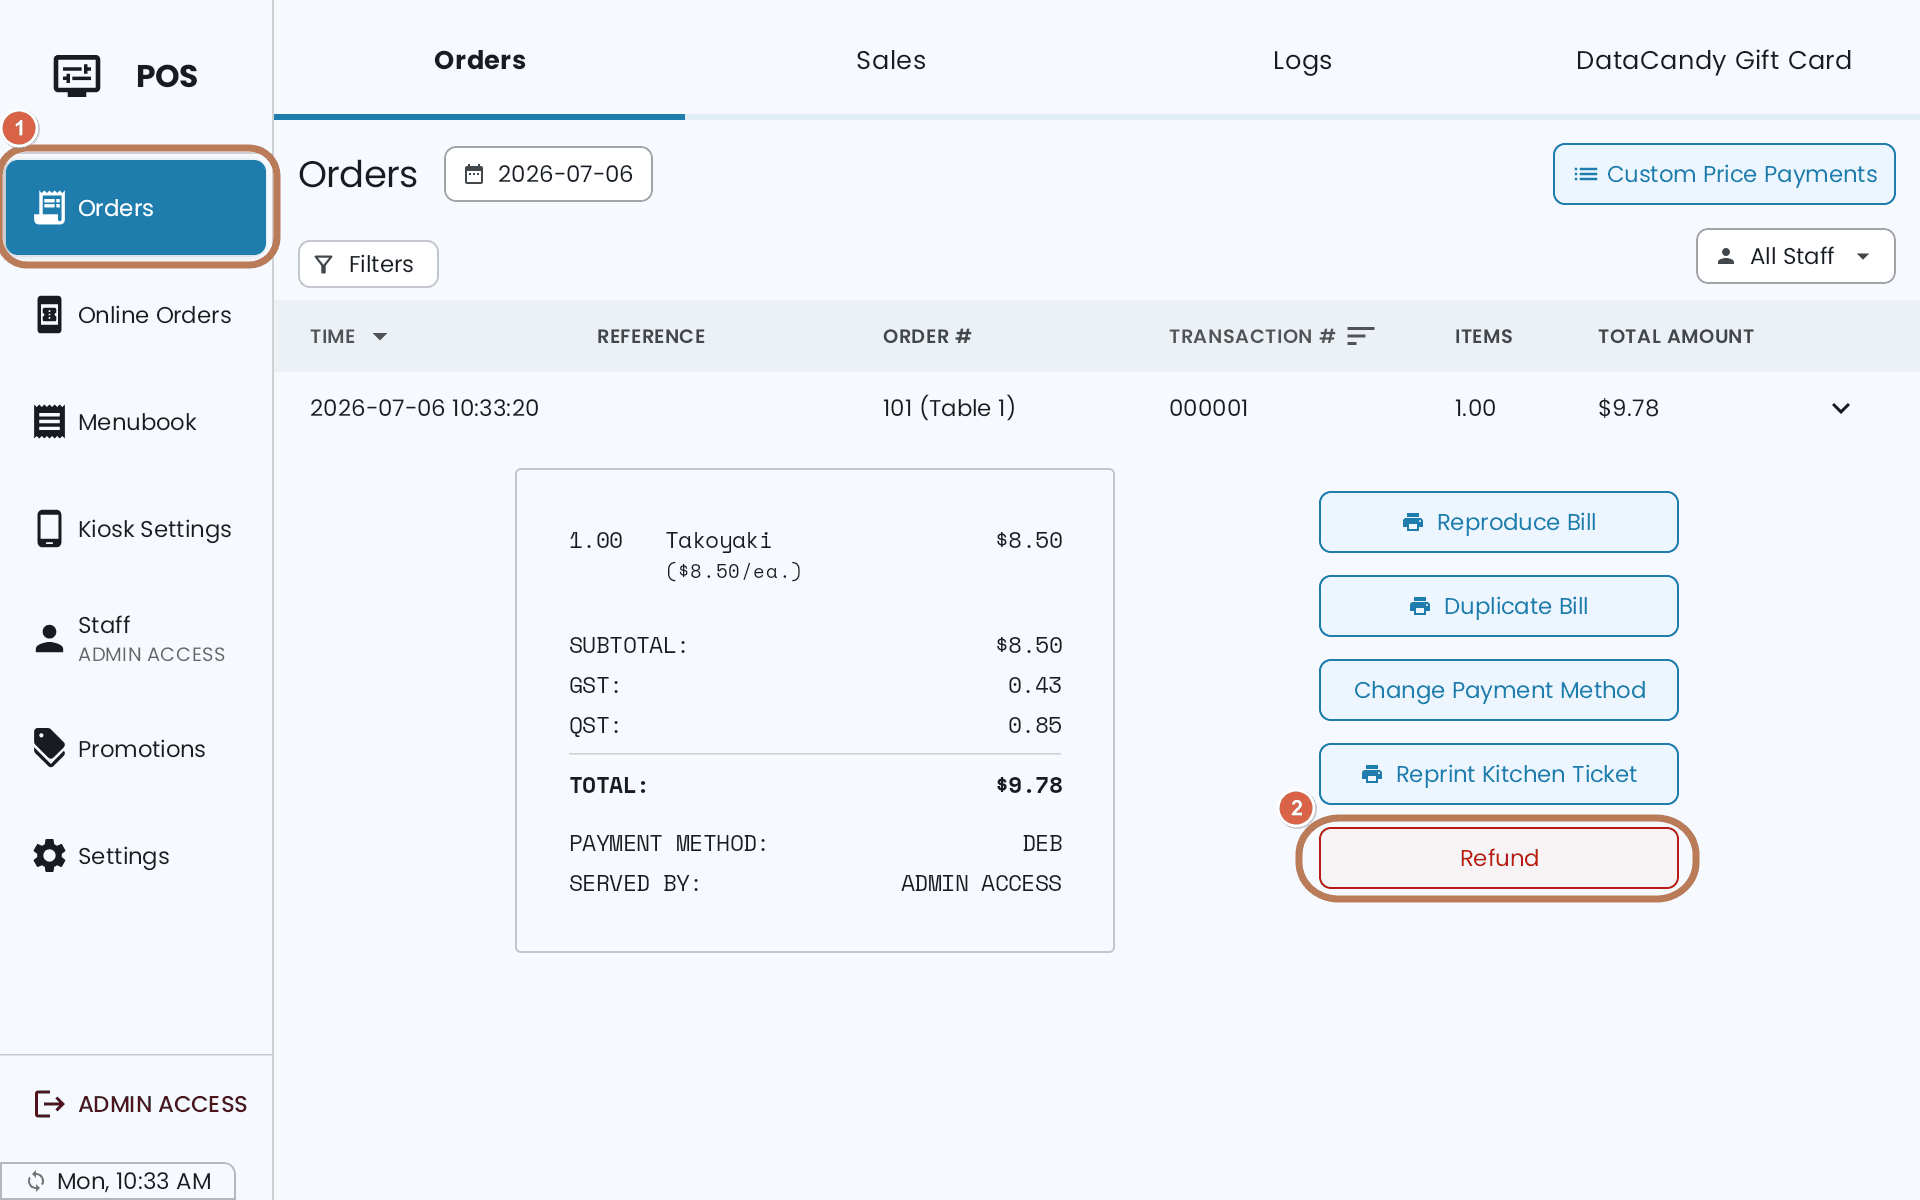
Task: Click the REFERENCE column header
Action: [651, 336]
